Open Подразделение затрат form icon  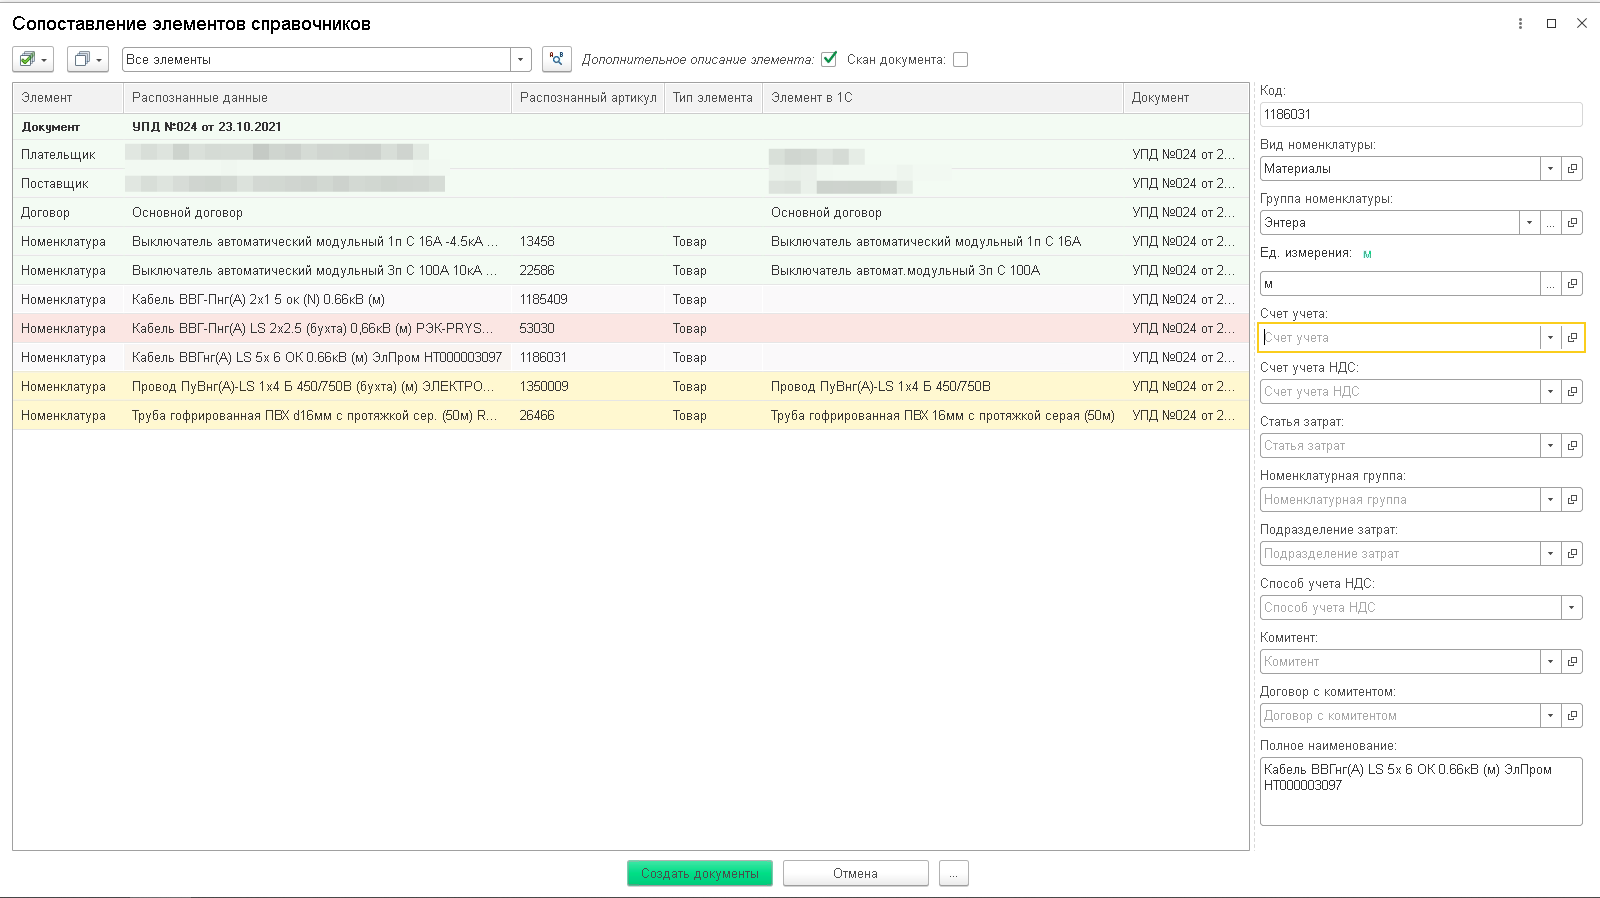[x=1572, y=554]
